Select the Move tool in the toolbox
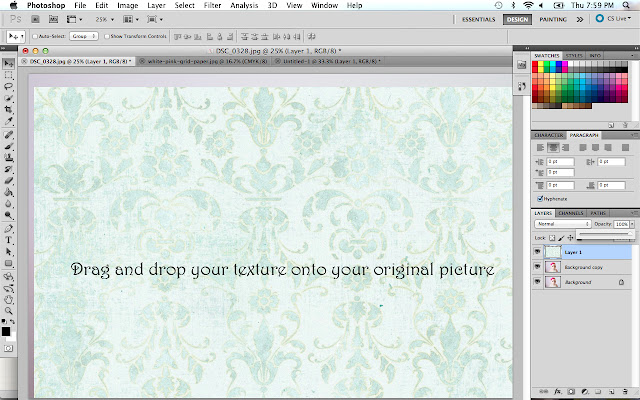Viewport: 640px width, 400px height. pyautogui.click(x=8, y=63)
